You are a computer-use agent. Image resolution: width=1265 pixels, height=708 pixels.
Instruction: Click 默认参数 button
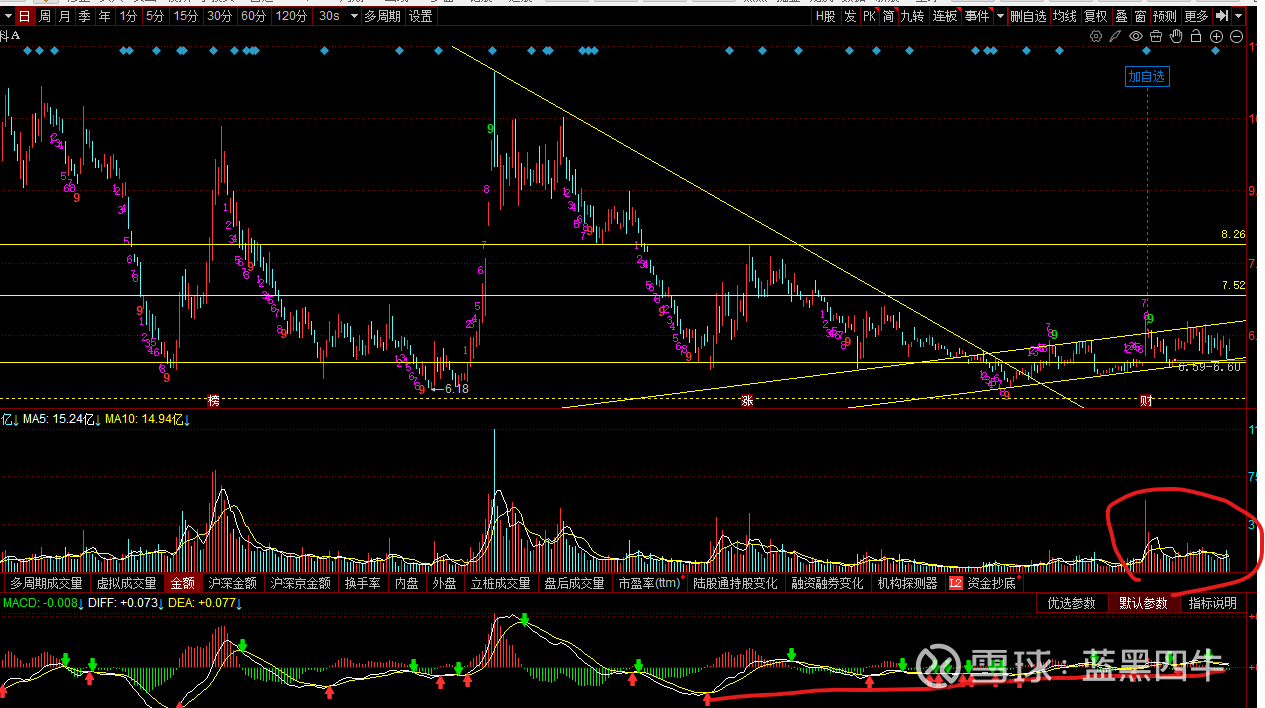point(1143,603)
